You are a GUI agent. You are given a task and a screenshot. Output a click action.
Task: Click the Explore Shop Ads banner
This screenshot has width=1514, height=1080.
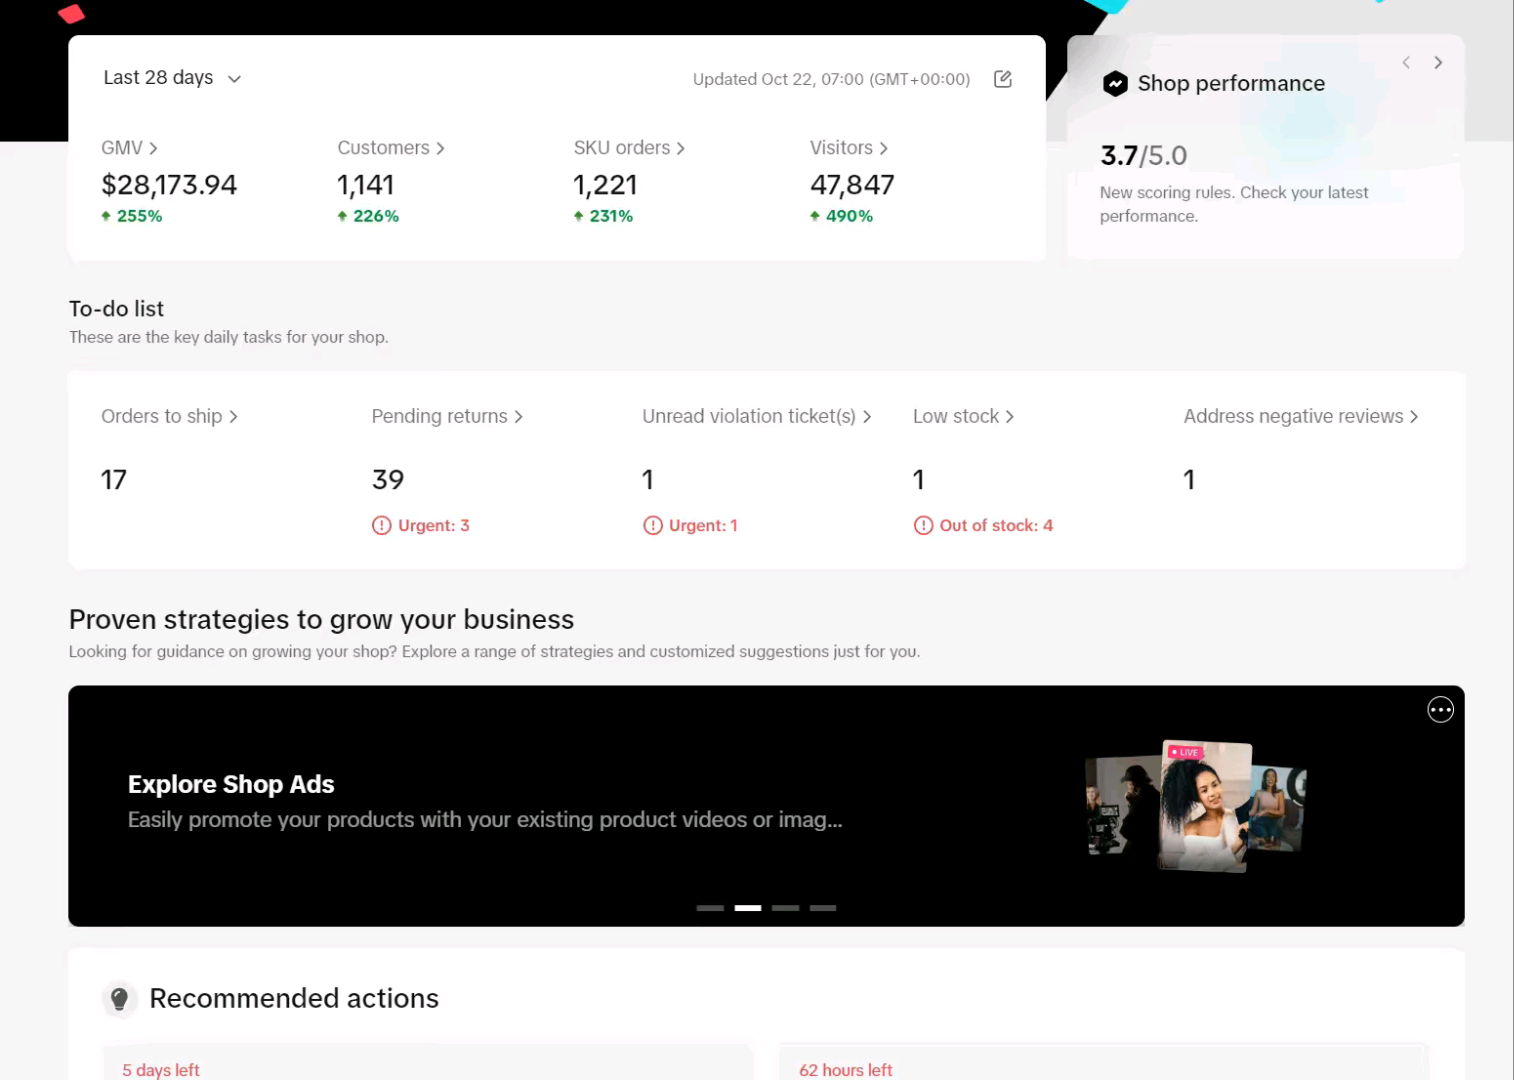(x=484, y=802)
